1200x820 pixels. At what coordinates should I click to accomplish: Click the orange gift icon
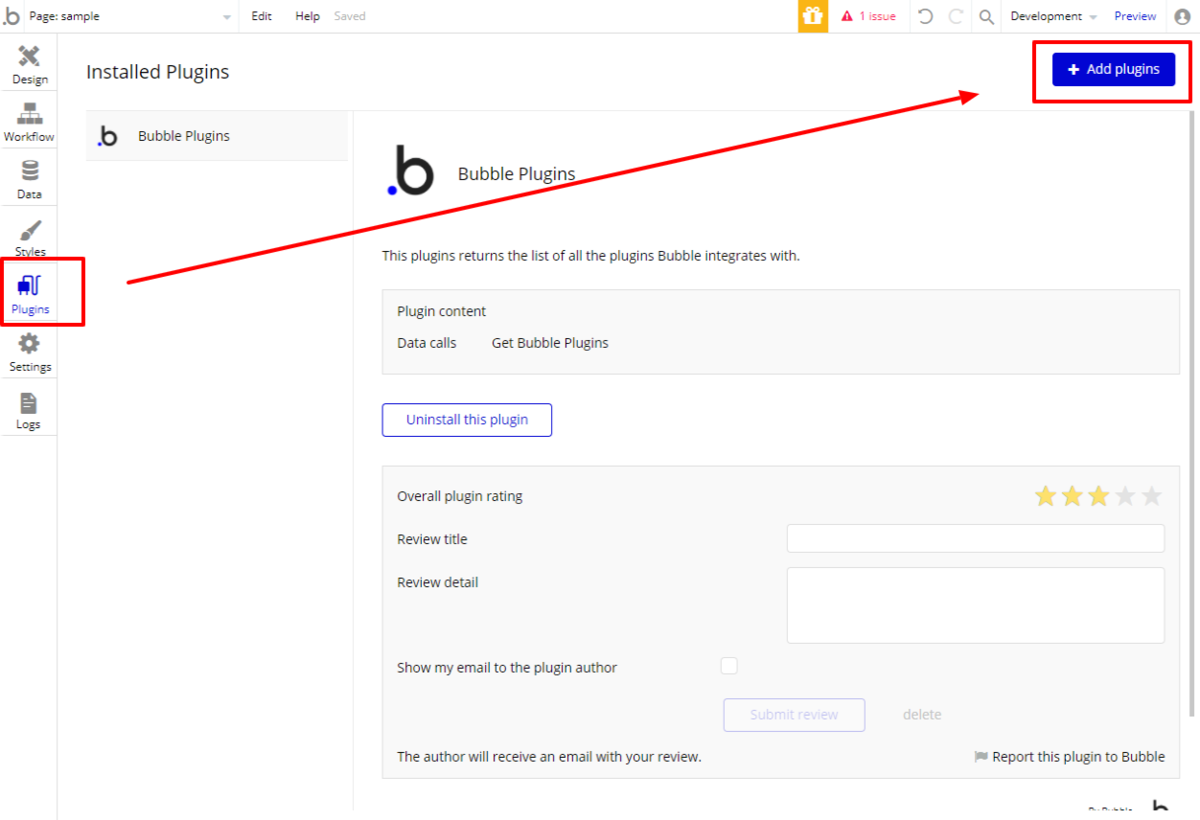tap(813, 16)
